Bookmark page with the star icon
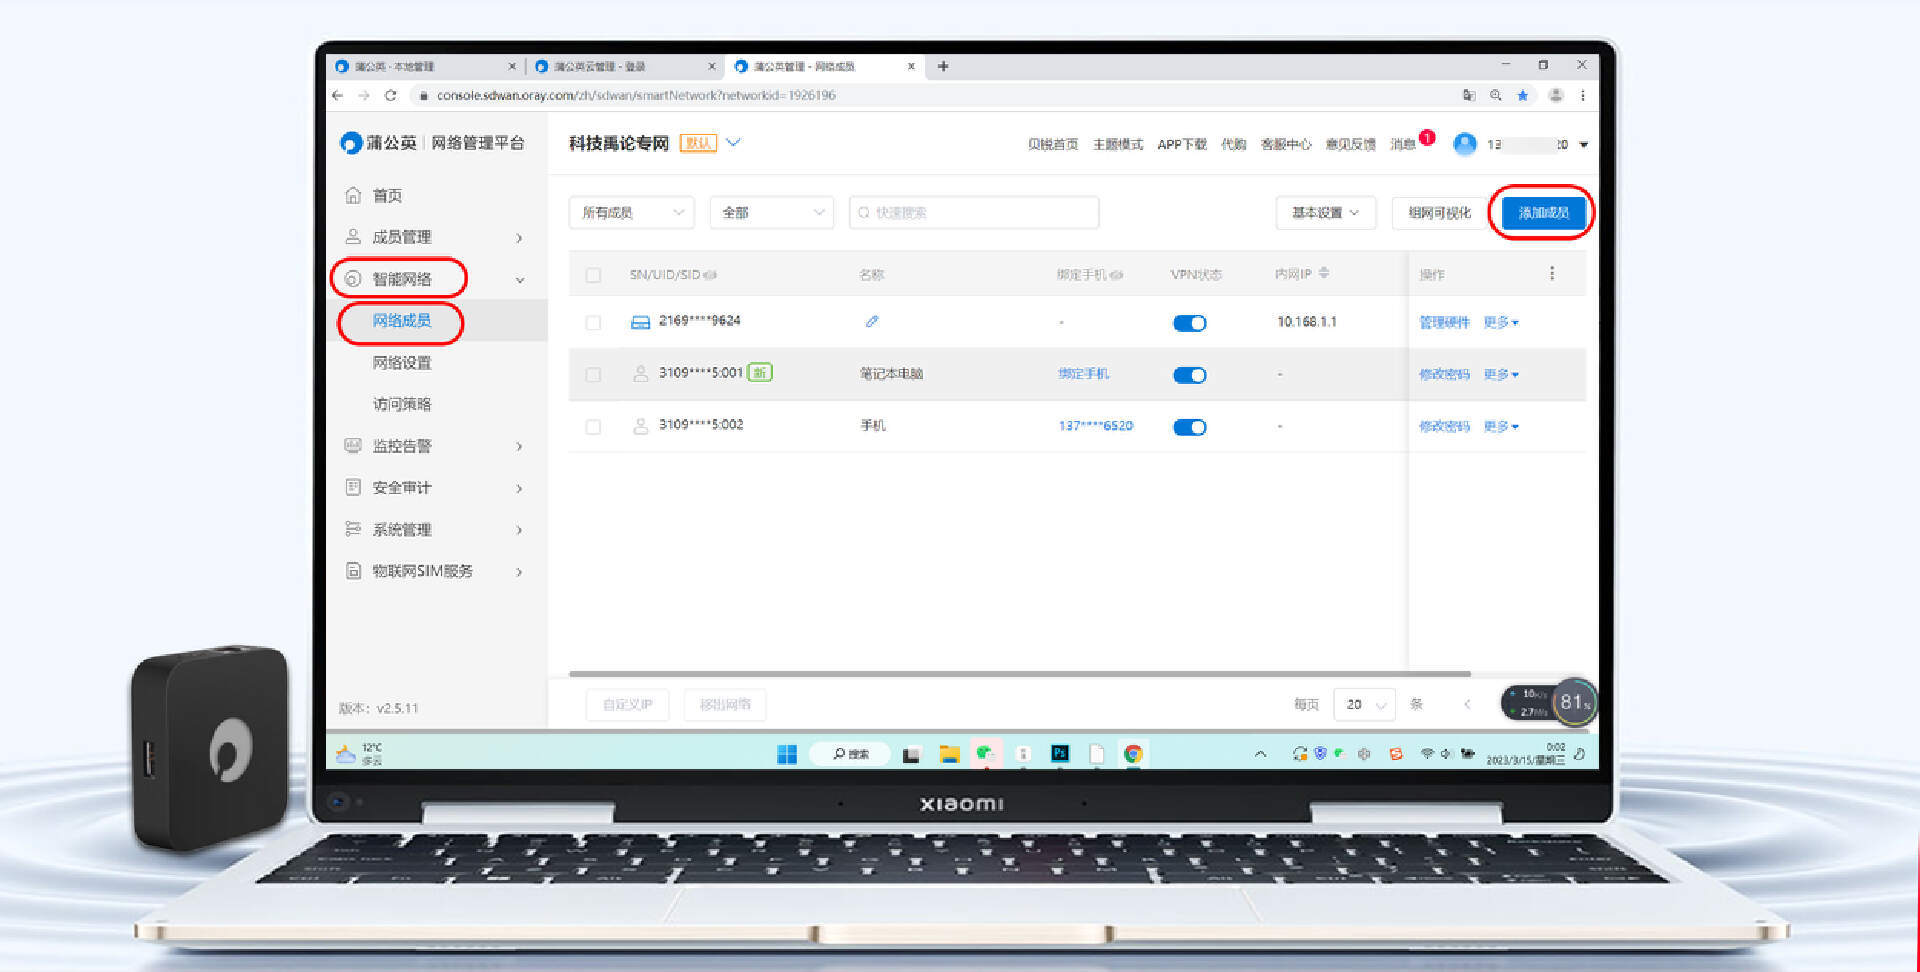 [x=1522, y=96]
